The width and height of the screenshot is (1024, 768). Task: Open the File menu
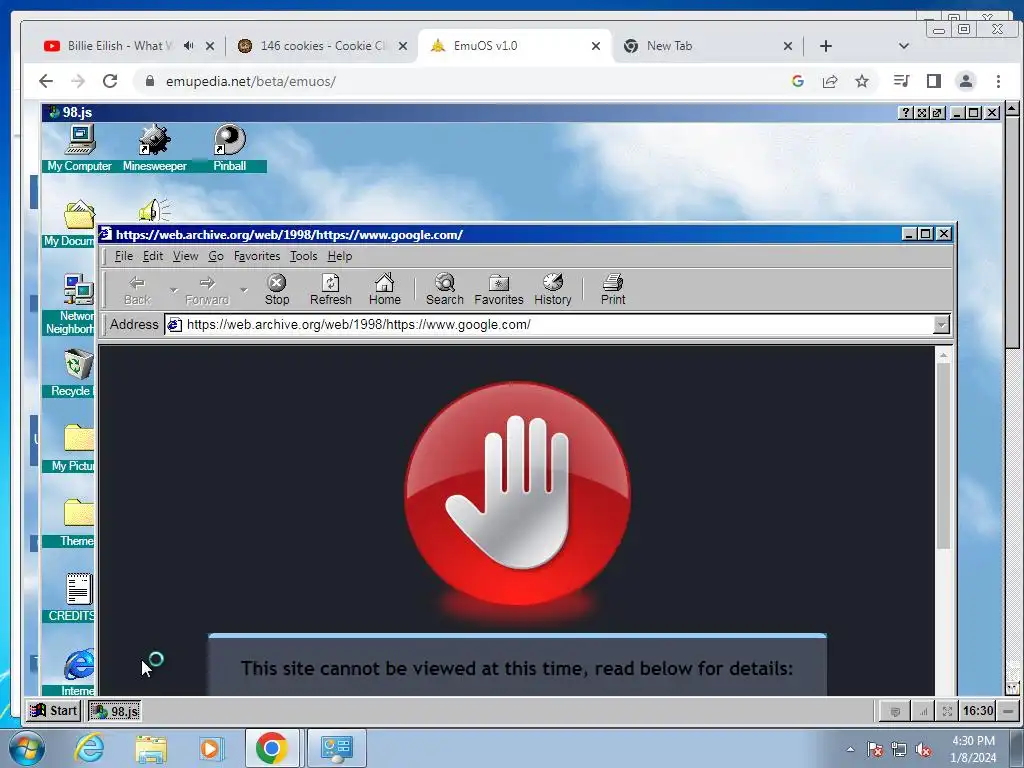[123, 256]
